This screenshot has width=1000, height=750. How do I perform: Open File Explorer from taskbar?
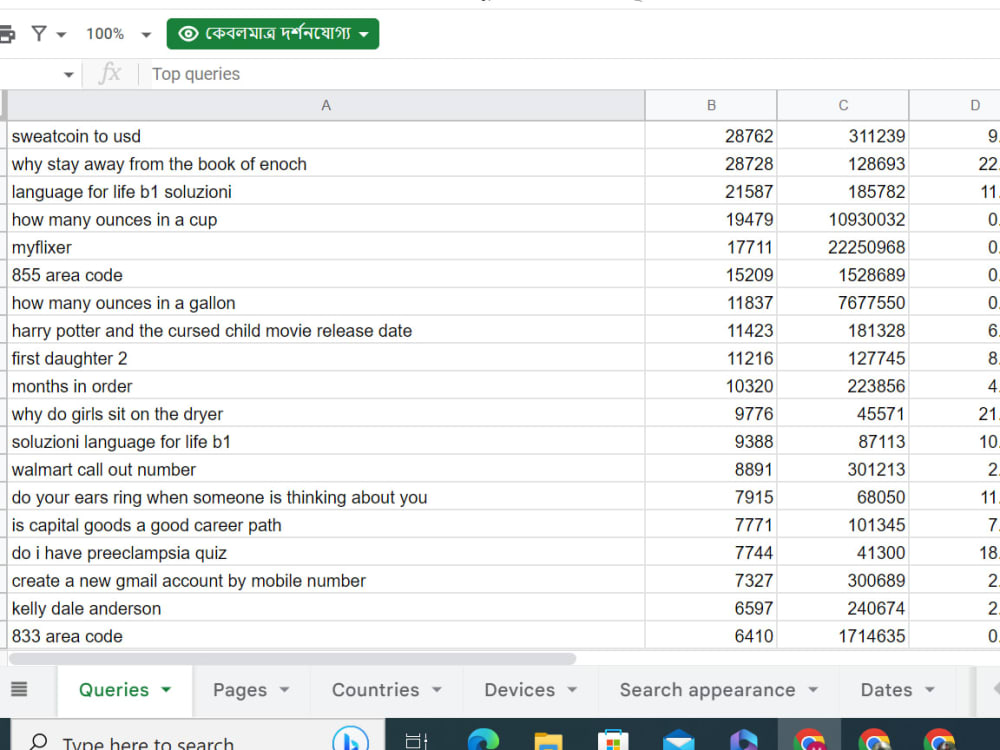(x=548, y=741)
